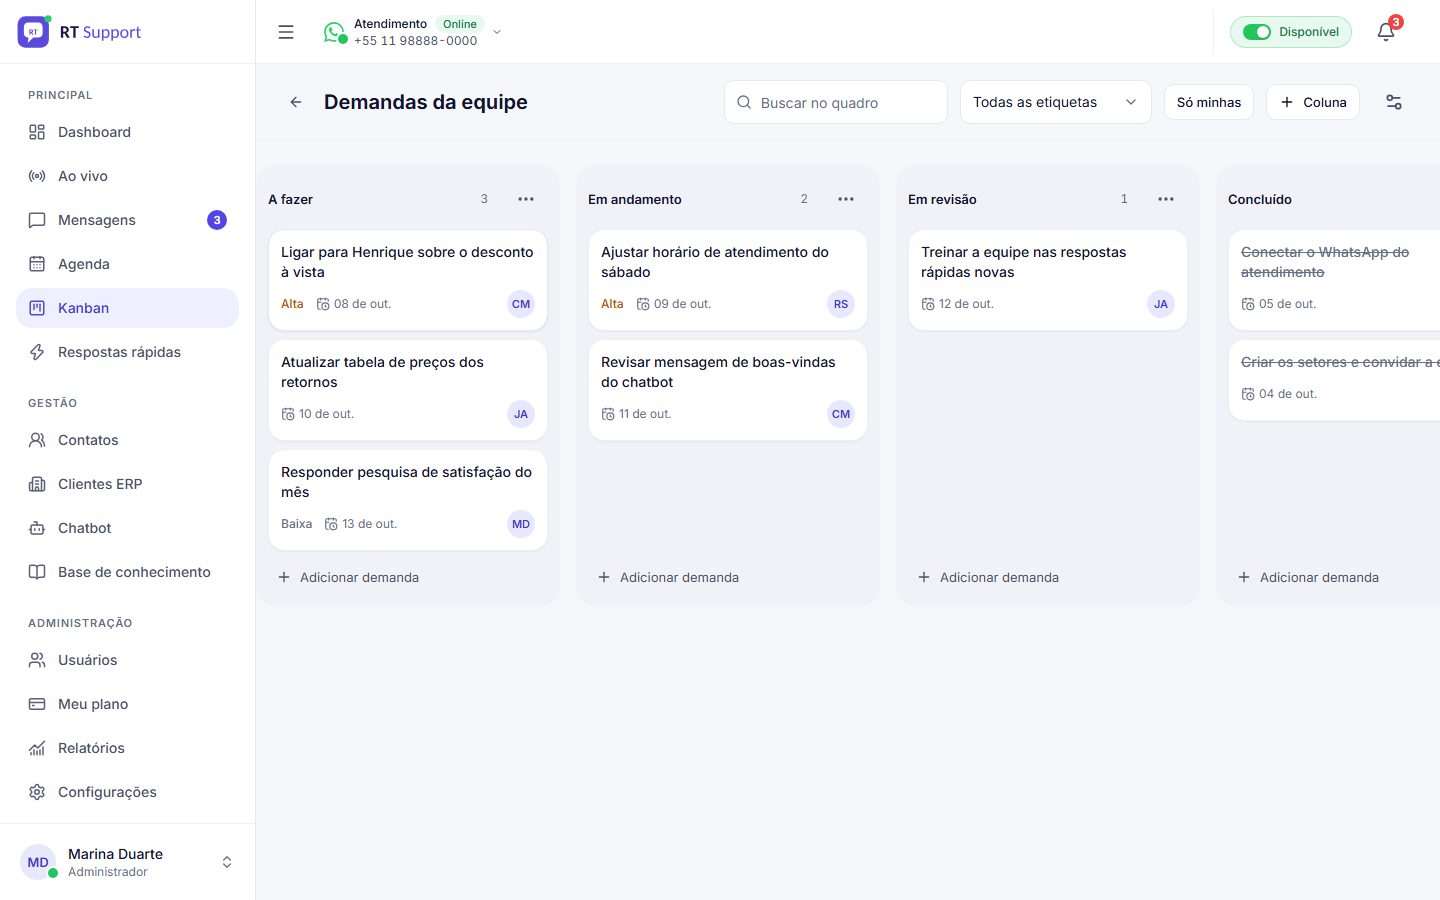Click JA avatar on Treinar a equipe card
The width and height of the screenshot is (1440, 900).
coord(1161,304)
